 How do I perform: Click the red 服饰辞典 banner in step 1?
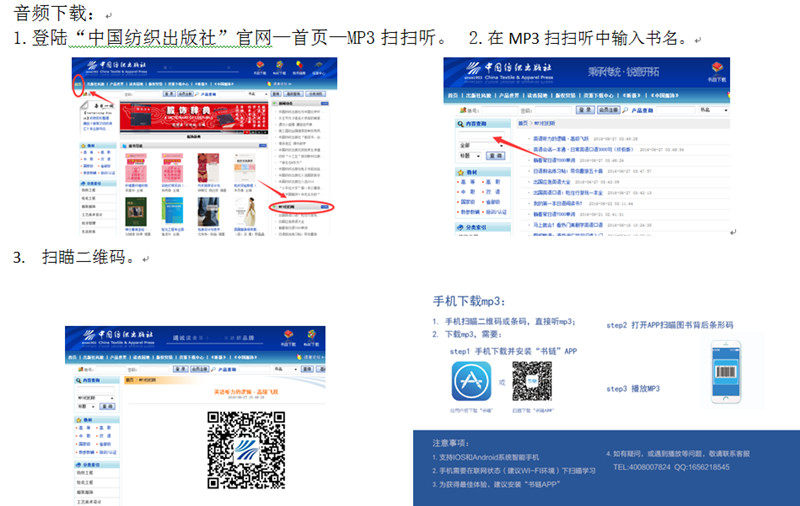[194, 118]
